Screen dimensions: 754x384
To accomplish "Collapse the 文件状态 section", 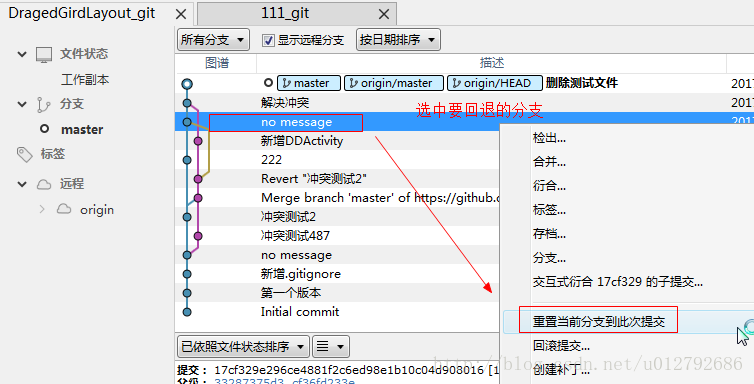I will click(x=22, y=54).
